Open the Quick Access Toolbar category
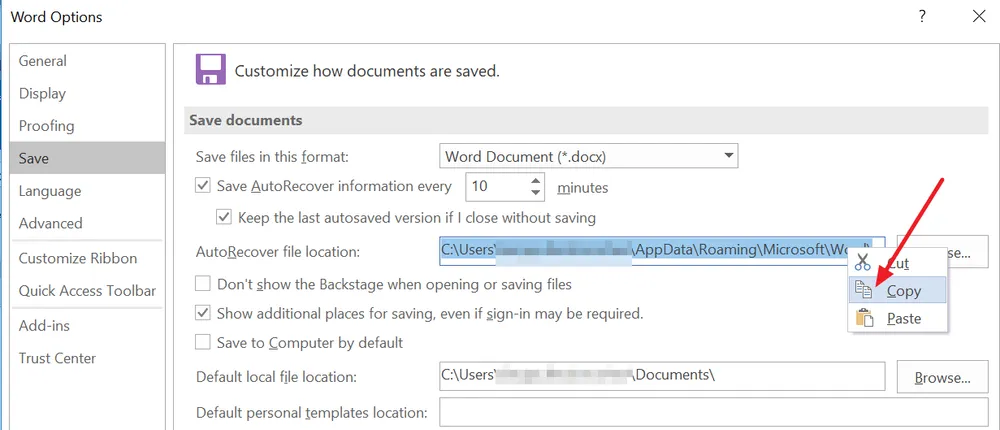The width and height of the screenshot is (1000, 430). point(87,291)
